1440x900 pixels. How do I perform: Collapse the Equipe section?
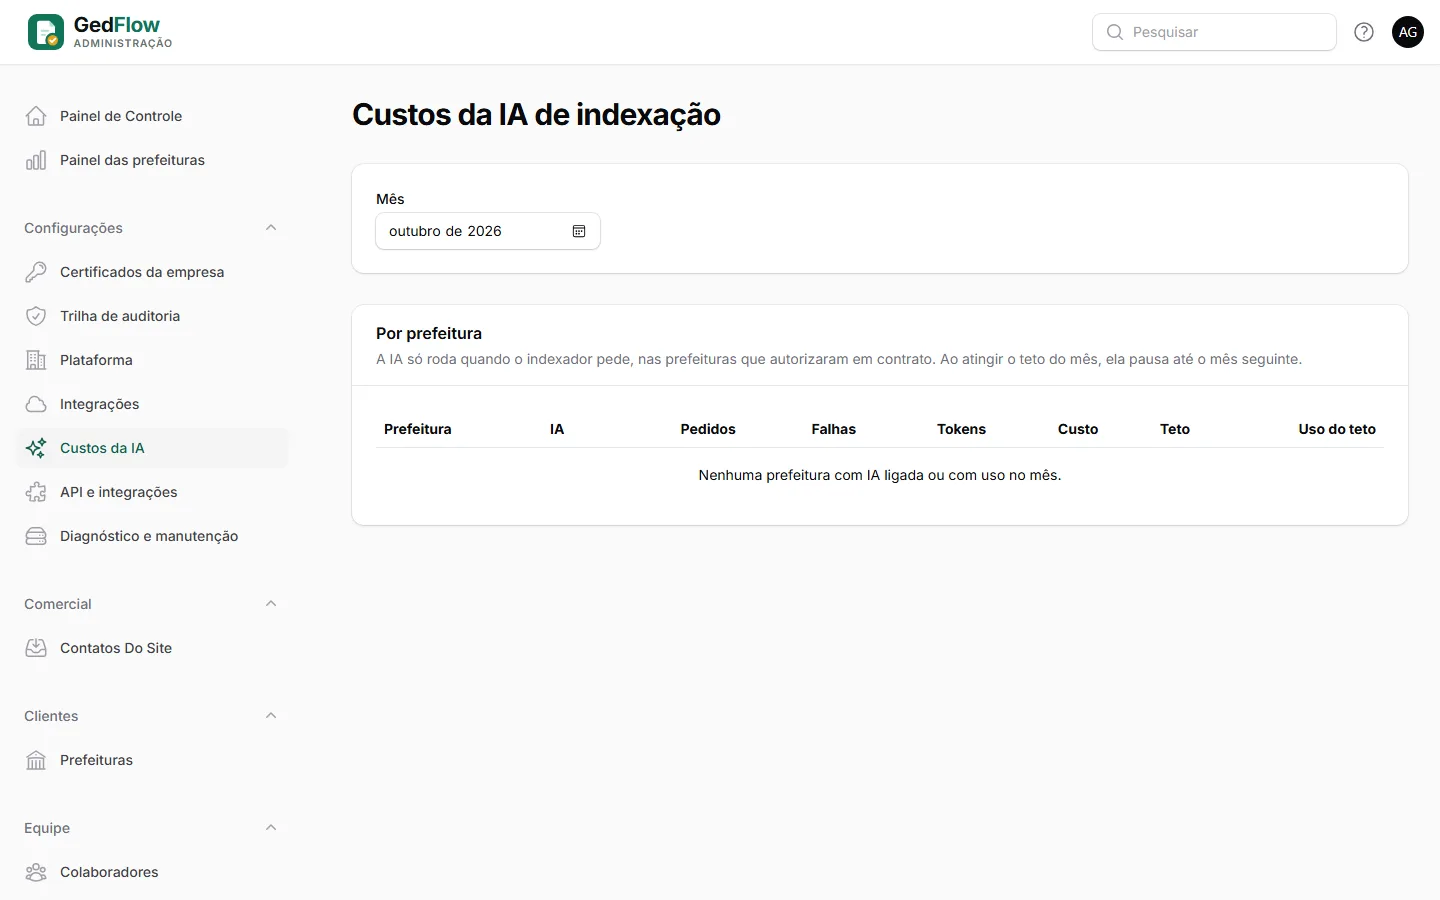pos(271,828)
